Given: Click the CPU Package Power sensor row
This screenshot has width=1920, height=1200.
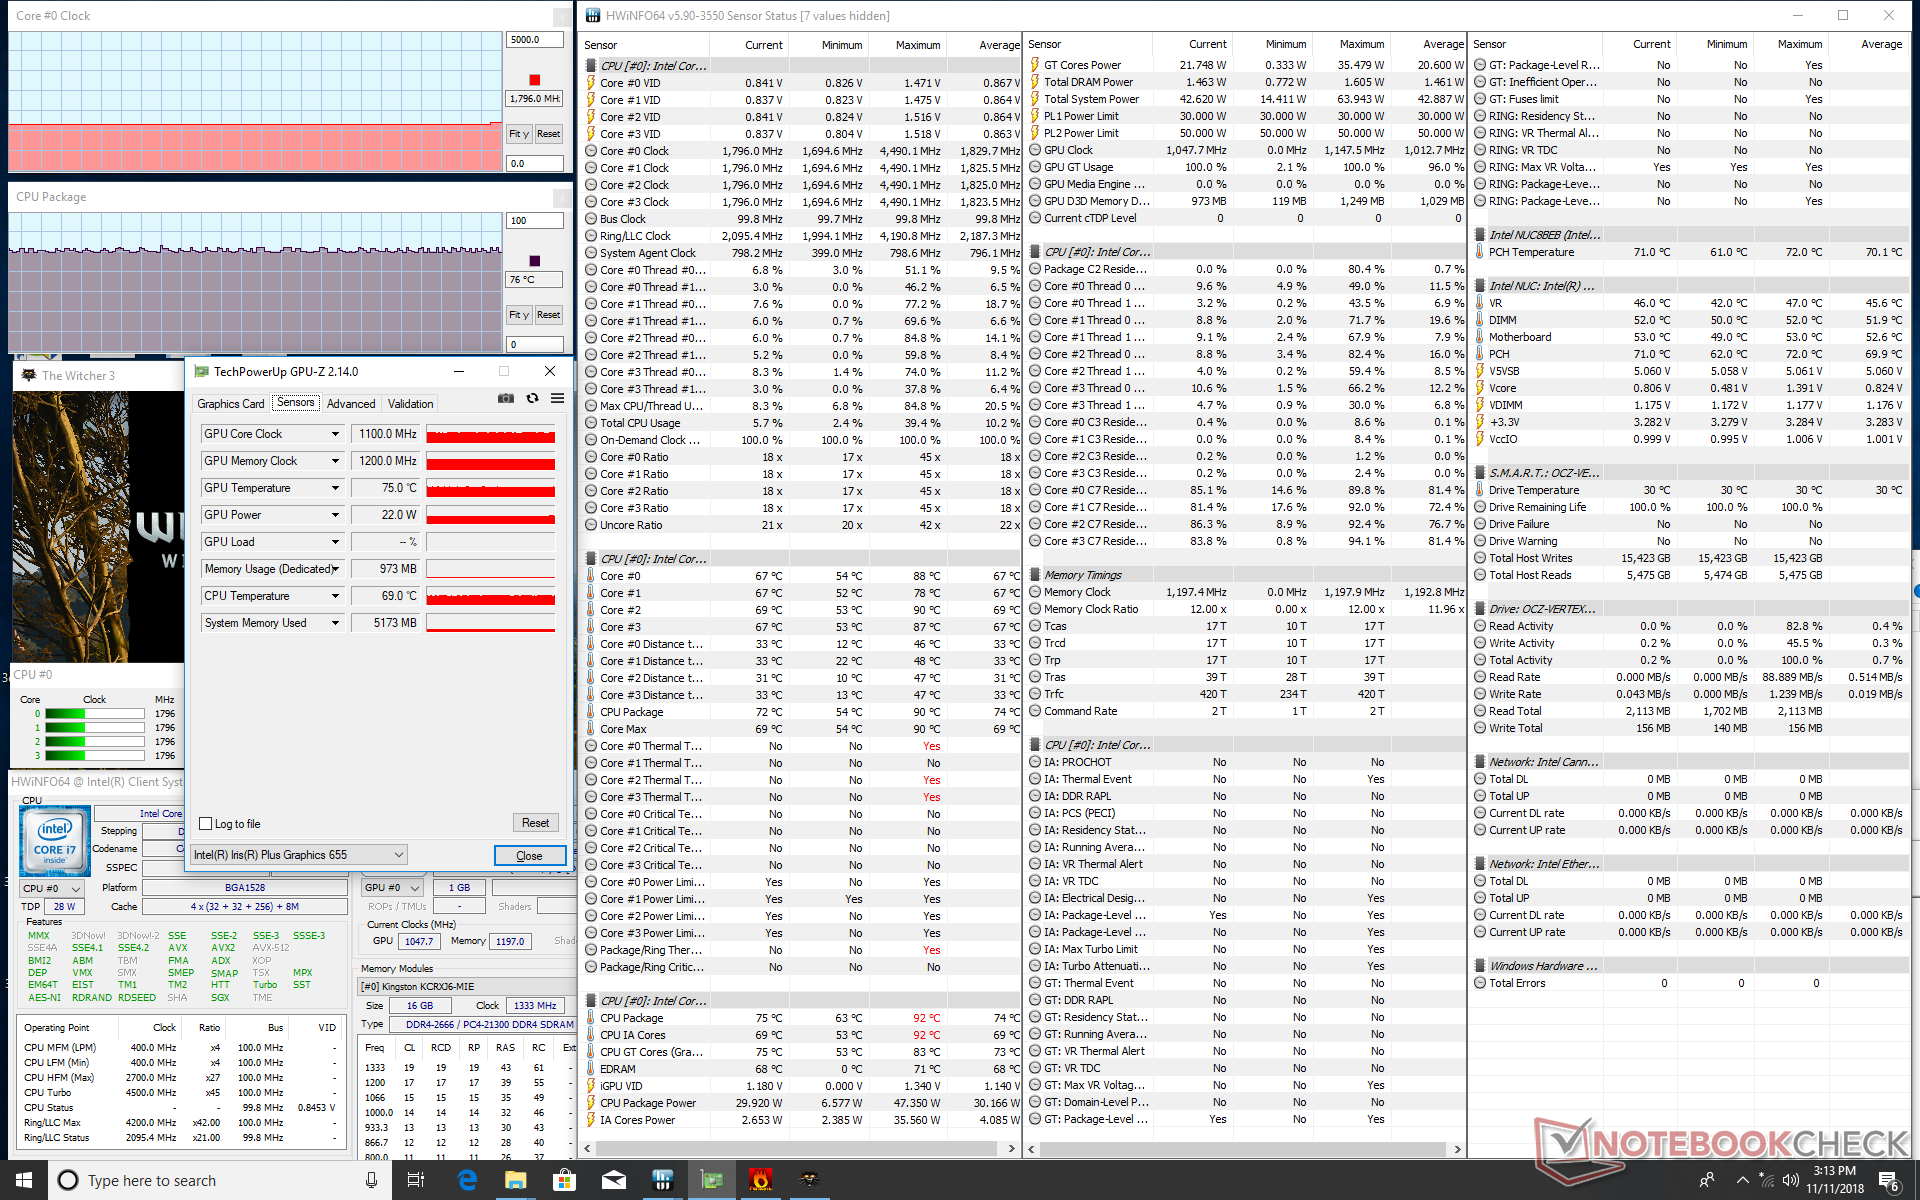Looking at the screenshot, I should [801, 1103].
